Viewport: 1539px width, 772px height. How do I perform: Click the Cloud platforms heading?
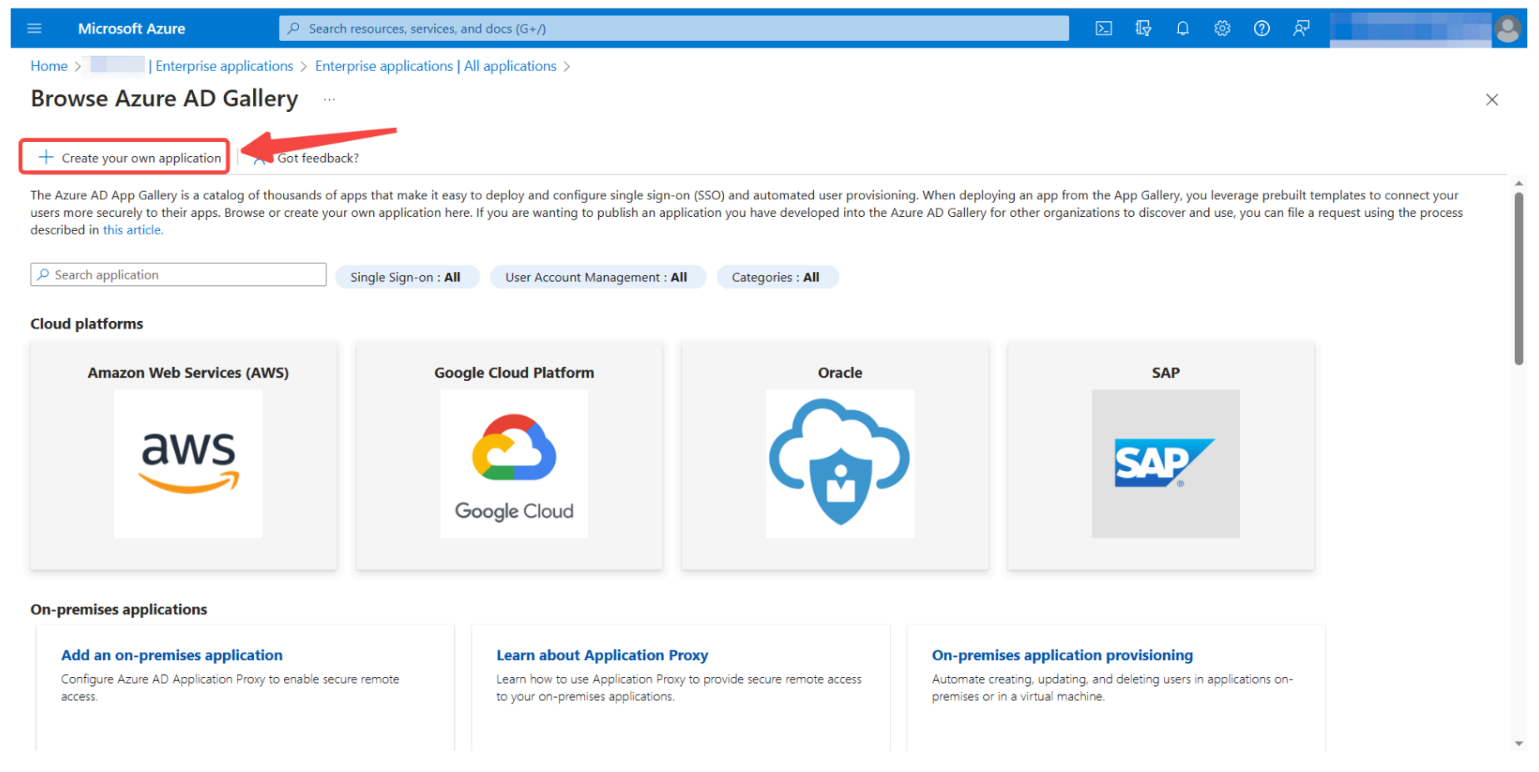pyautogui.click(x=87, y=324)
